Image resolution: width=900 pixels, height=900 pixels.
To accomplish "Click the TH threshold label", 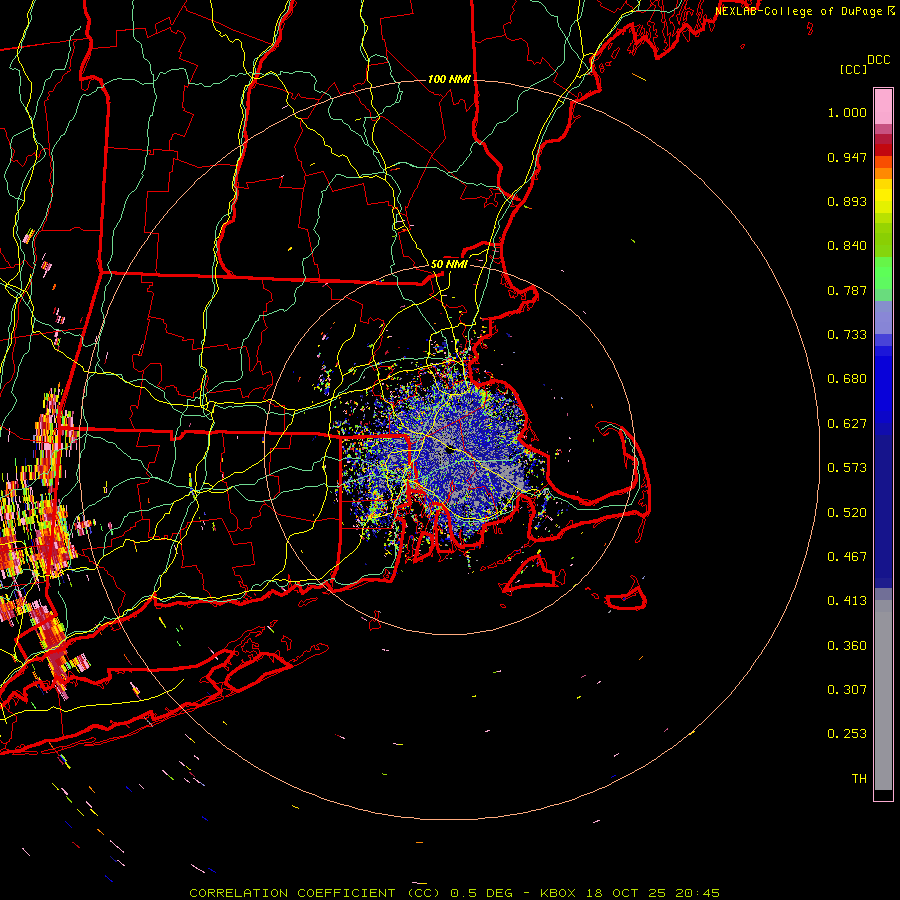I will [859, 779].
